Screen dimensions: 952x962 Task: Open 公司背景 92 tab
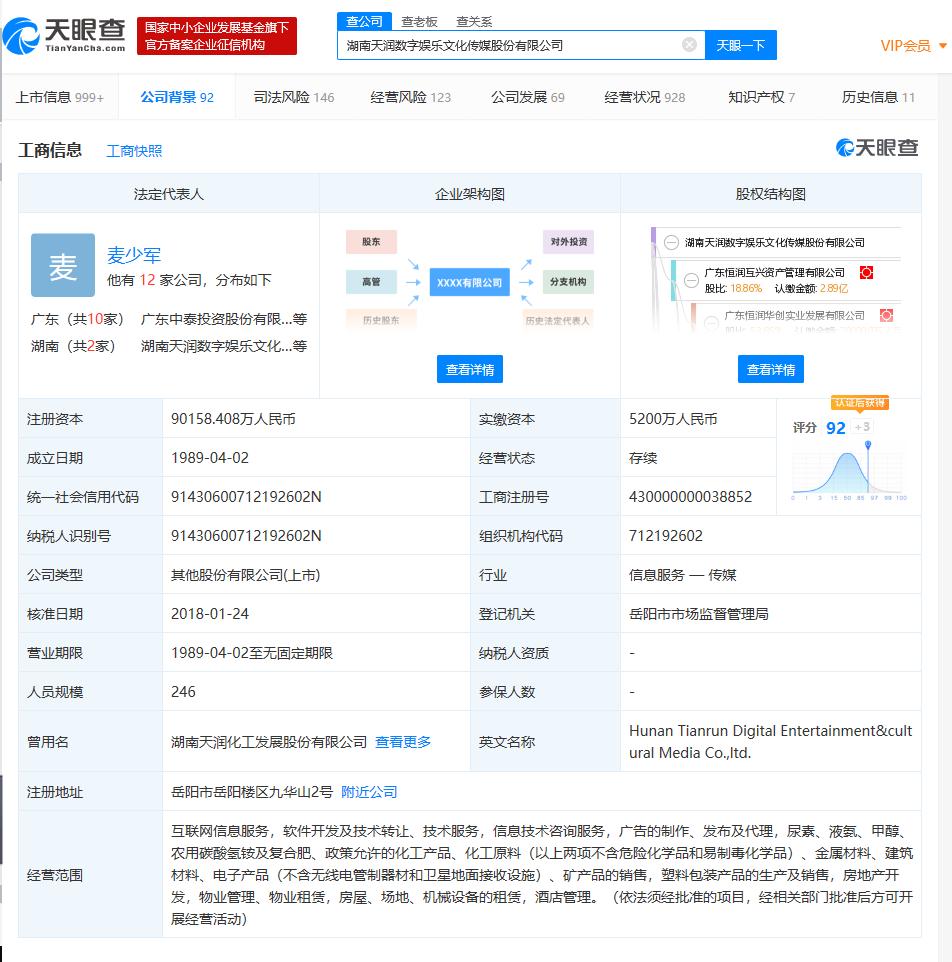tap(177, 97)
